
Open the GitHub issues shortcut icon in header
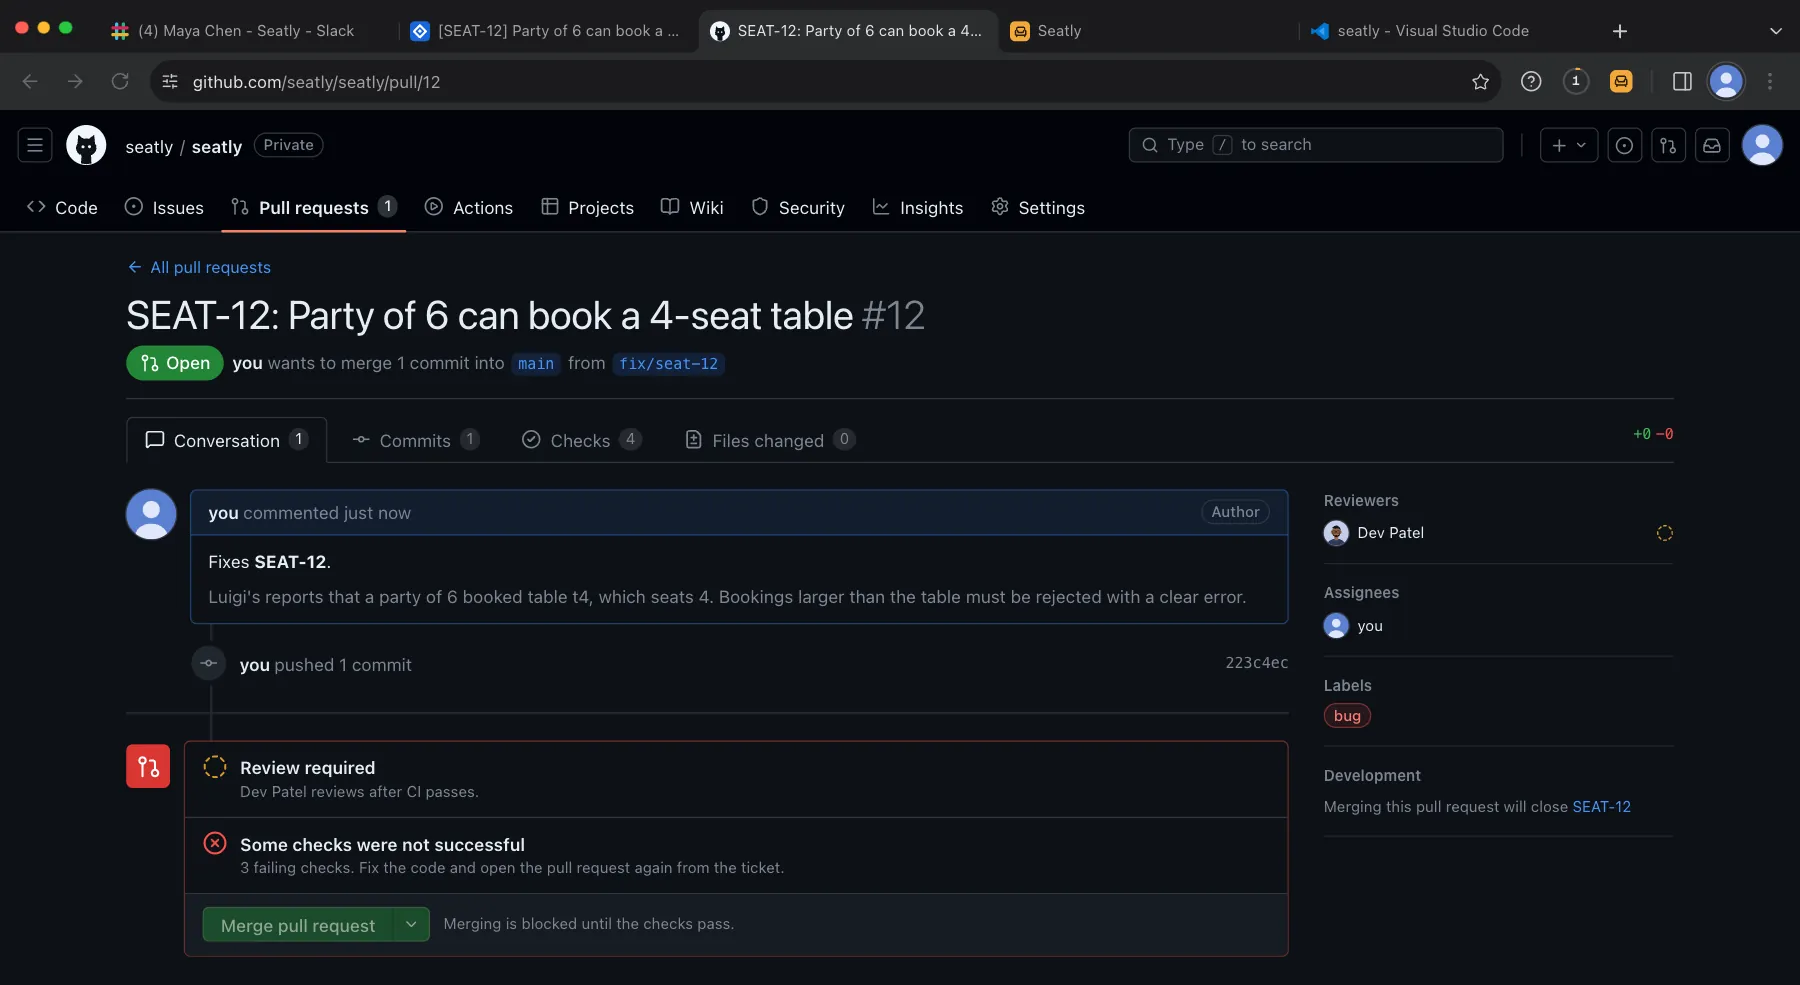click(x=1625, y=145)
